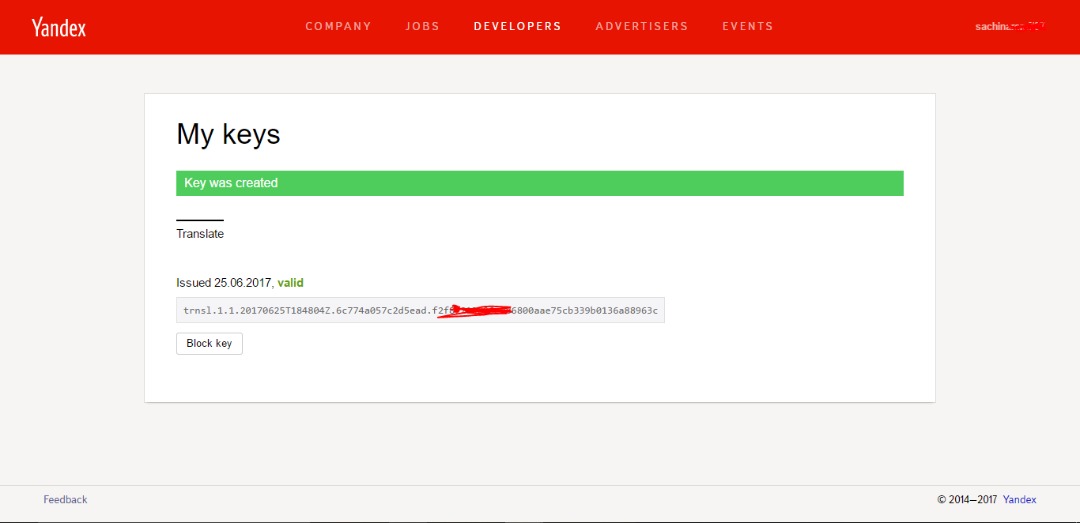
Task: Select the Translate tab
Action: tap(200, 234)
